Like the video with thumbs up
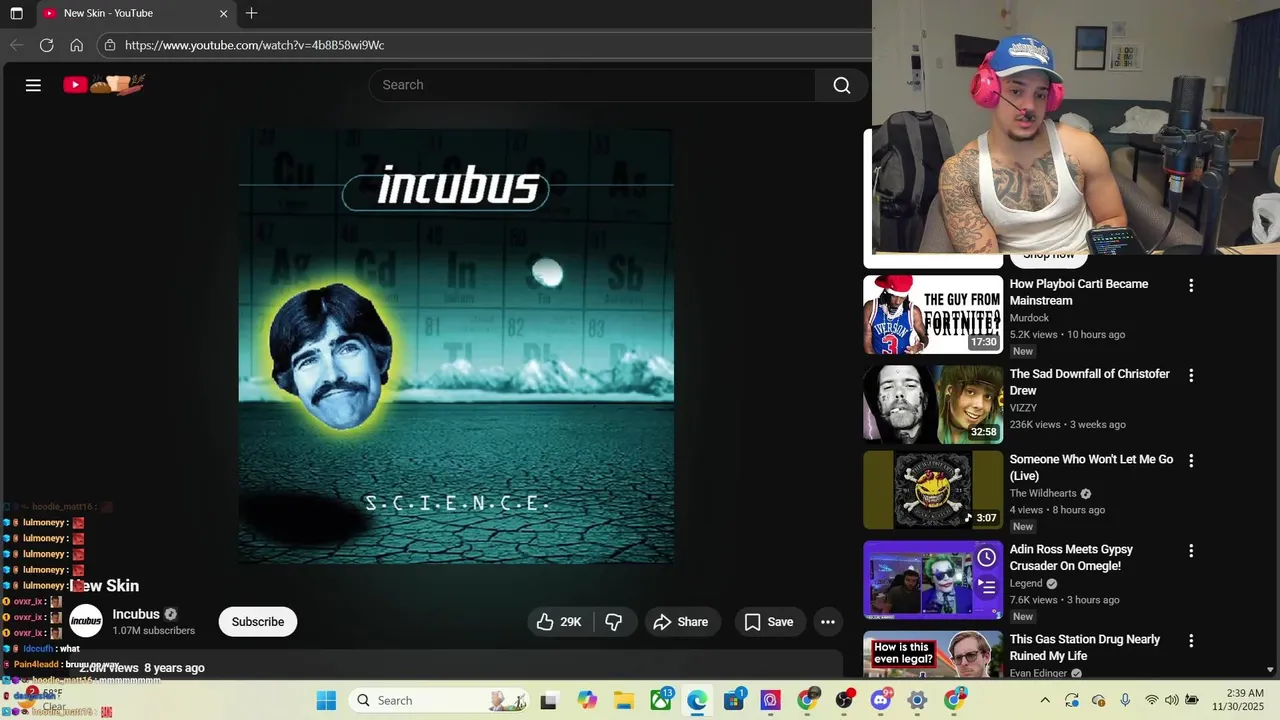This screenshot has width=1280, height=720. 560,622
